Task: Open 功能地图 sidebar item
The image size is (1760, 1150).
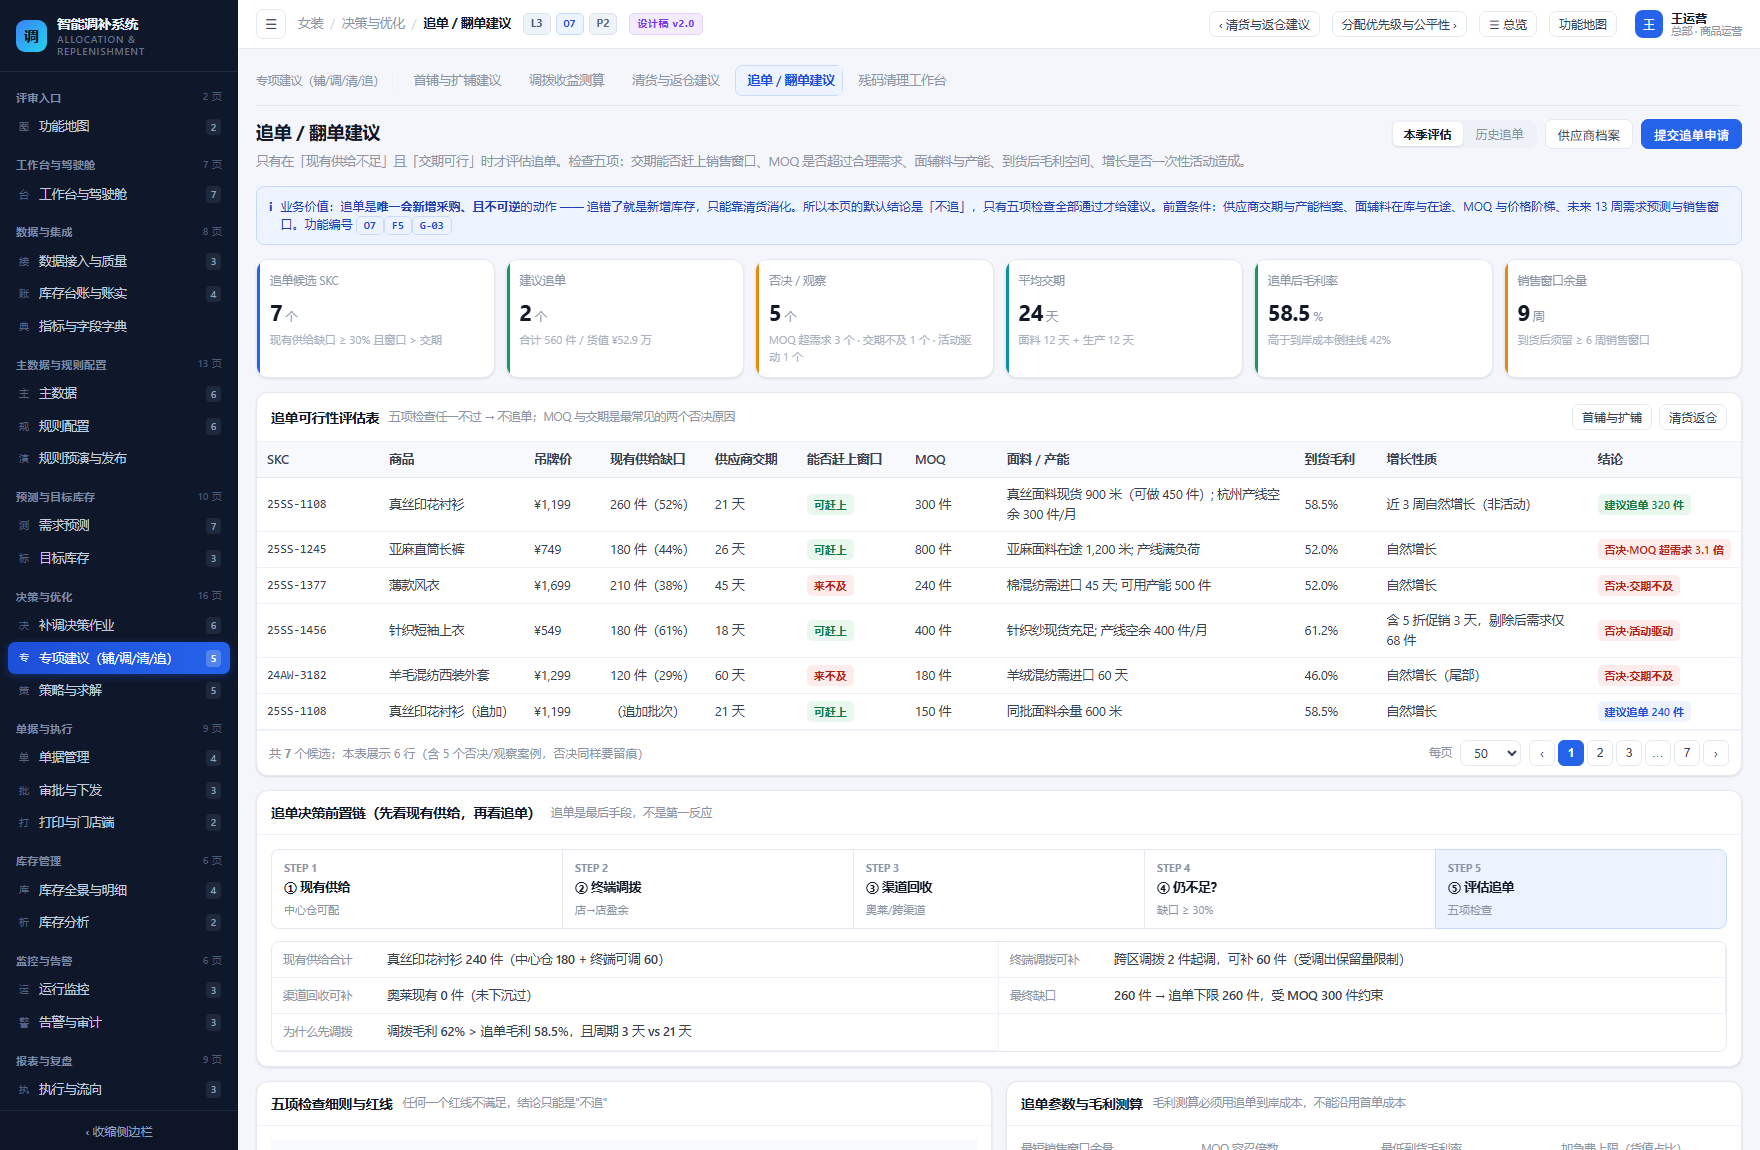Action: 119,127
